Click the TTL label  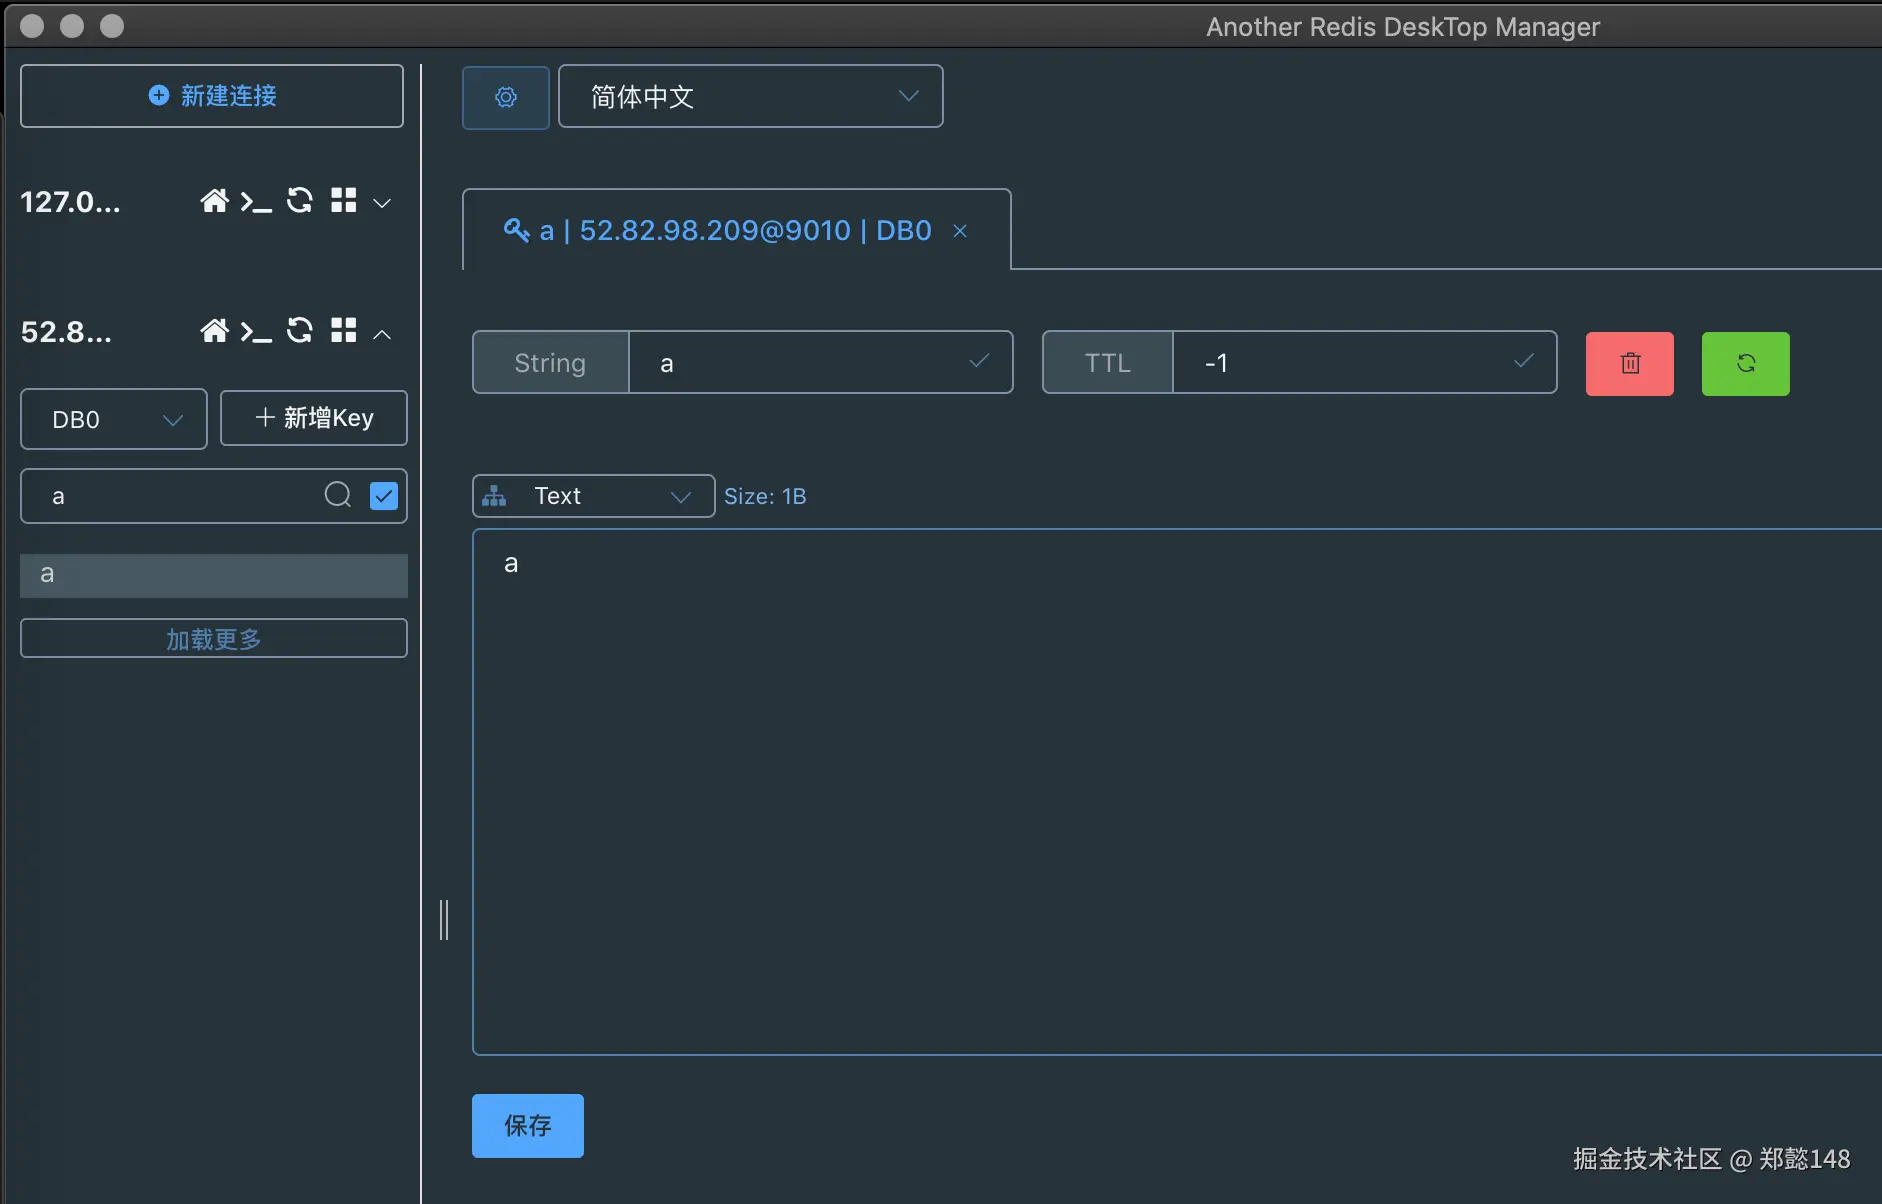[1108, 363]
